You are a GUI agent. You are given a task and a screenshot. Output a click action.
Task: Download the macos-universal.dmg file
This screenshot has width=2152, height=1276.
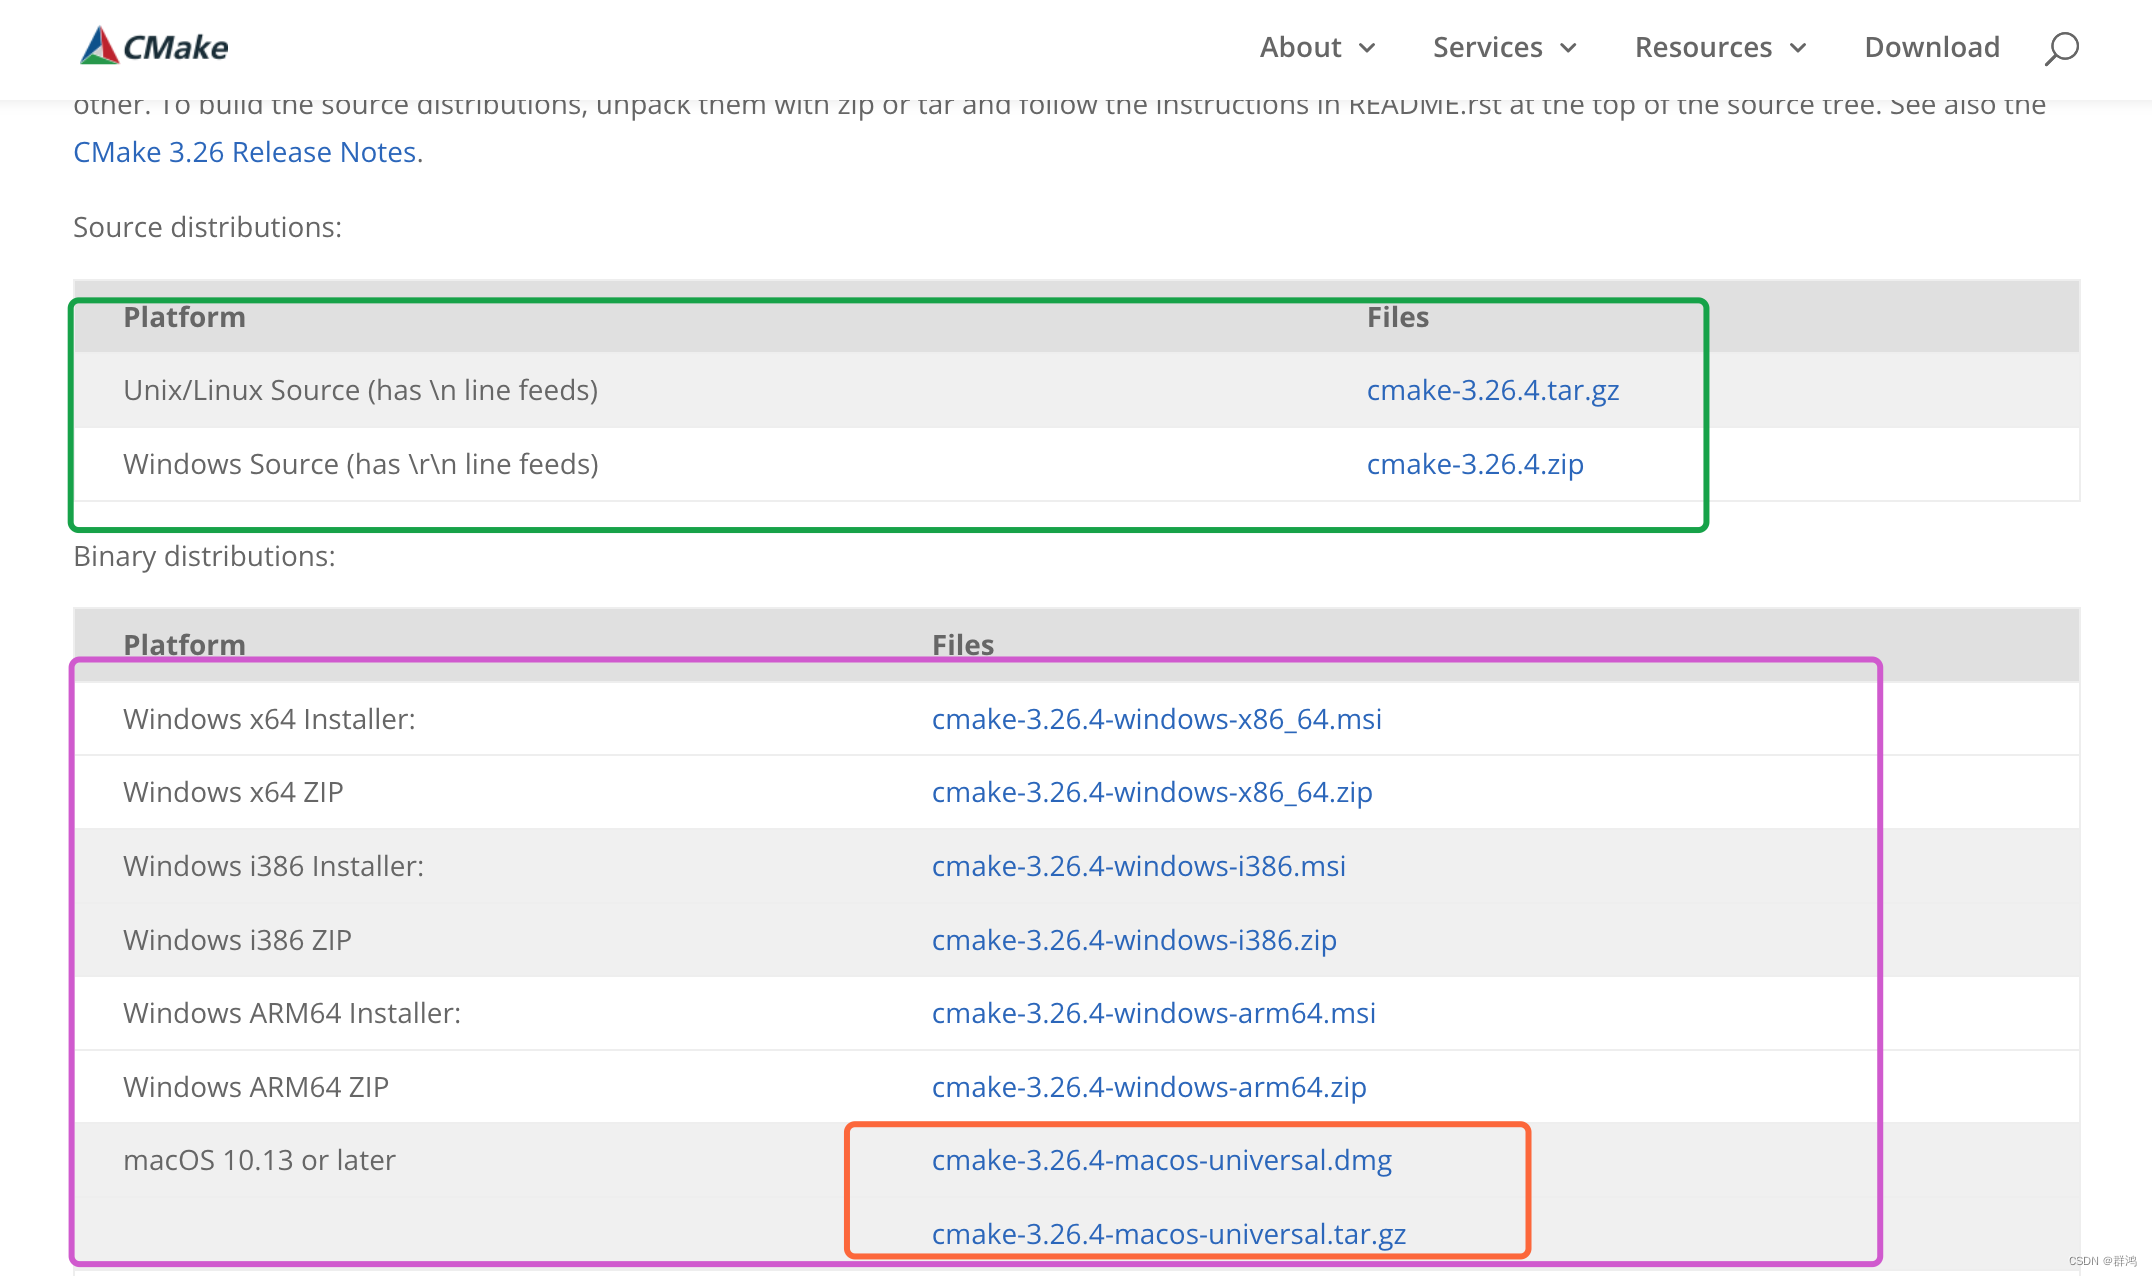(1161, 1160)
